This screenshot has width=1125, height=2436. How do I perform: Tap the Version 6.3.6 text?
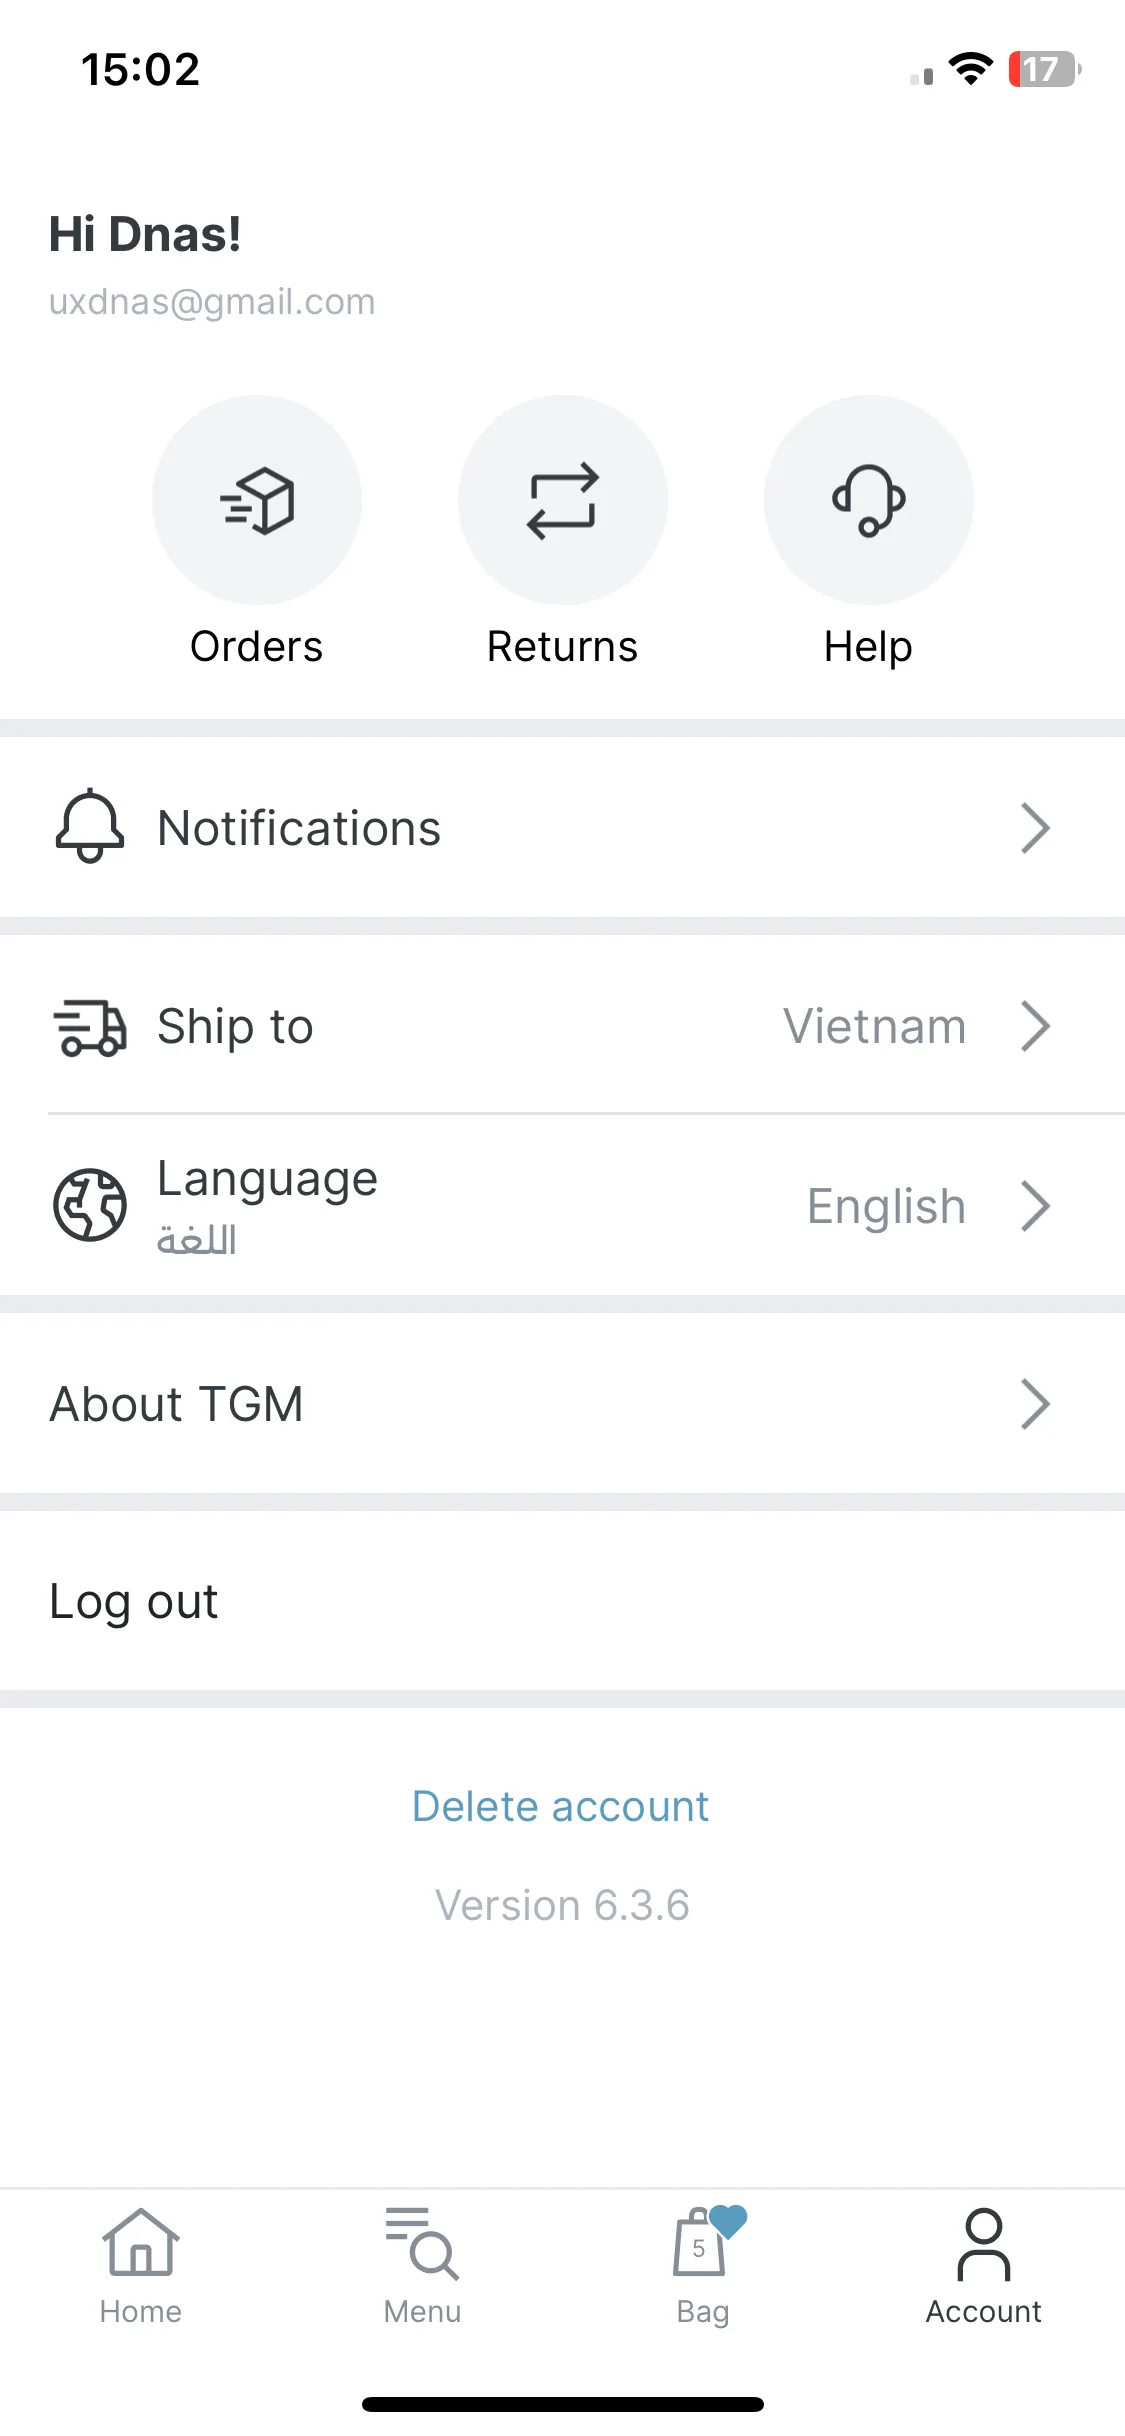pos(562,1905)
